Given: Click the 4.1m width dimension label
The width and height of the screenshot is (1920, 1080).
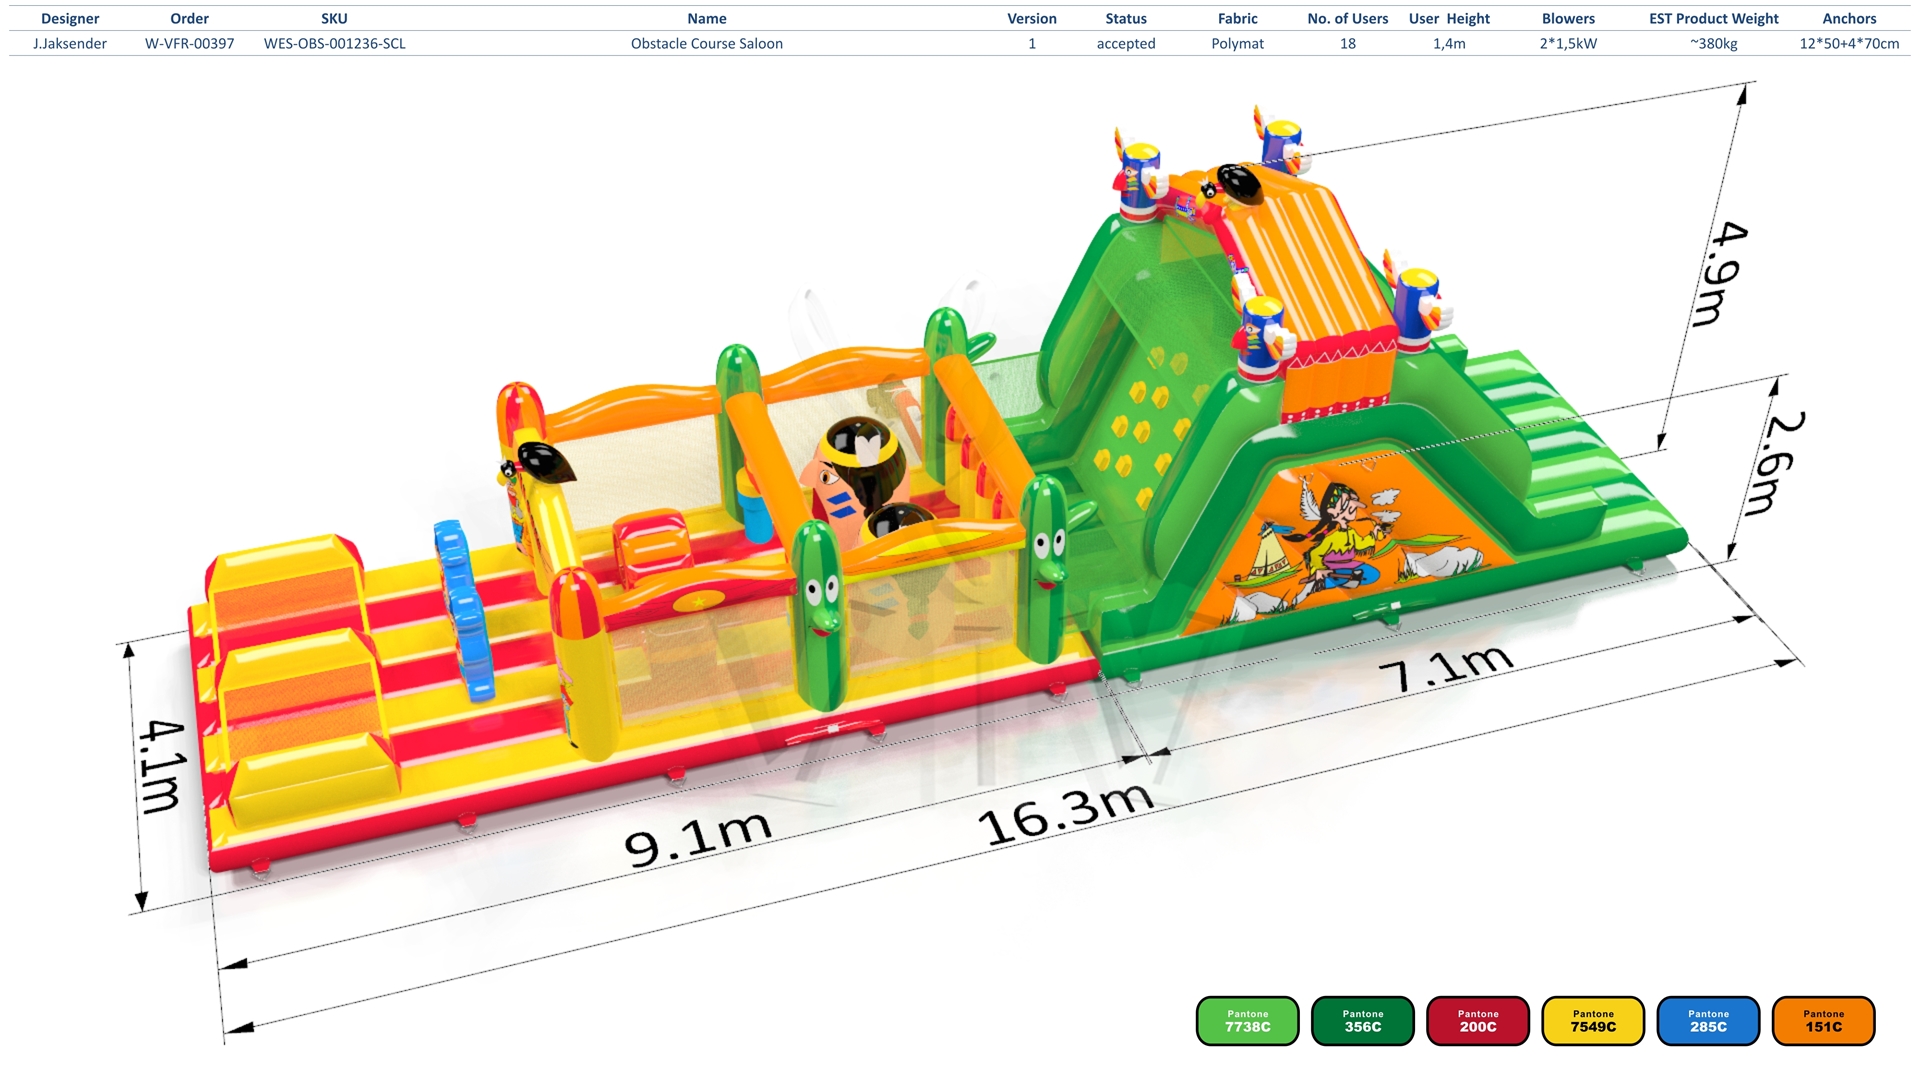Looking at the screenshot, I should click(160, 765).
